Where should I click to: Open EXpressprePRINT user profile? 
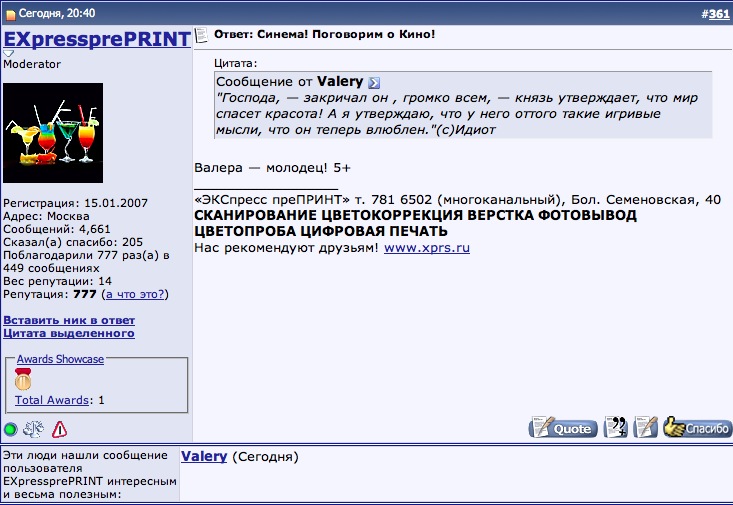click(96, 40)
